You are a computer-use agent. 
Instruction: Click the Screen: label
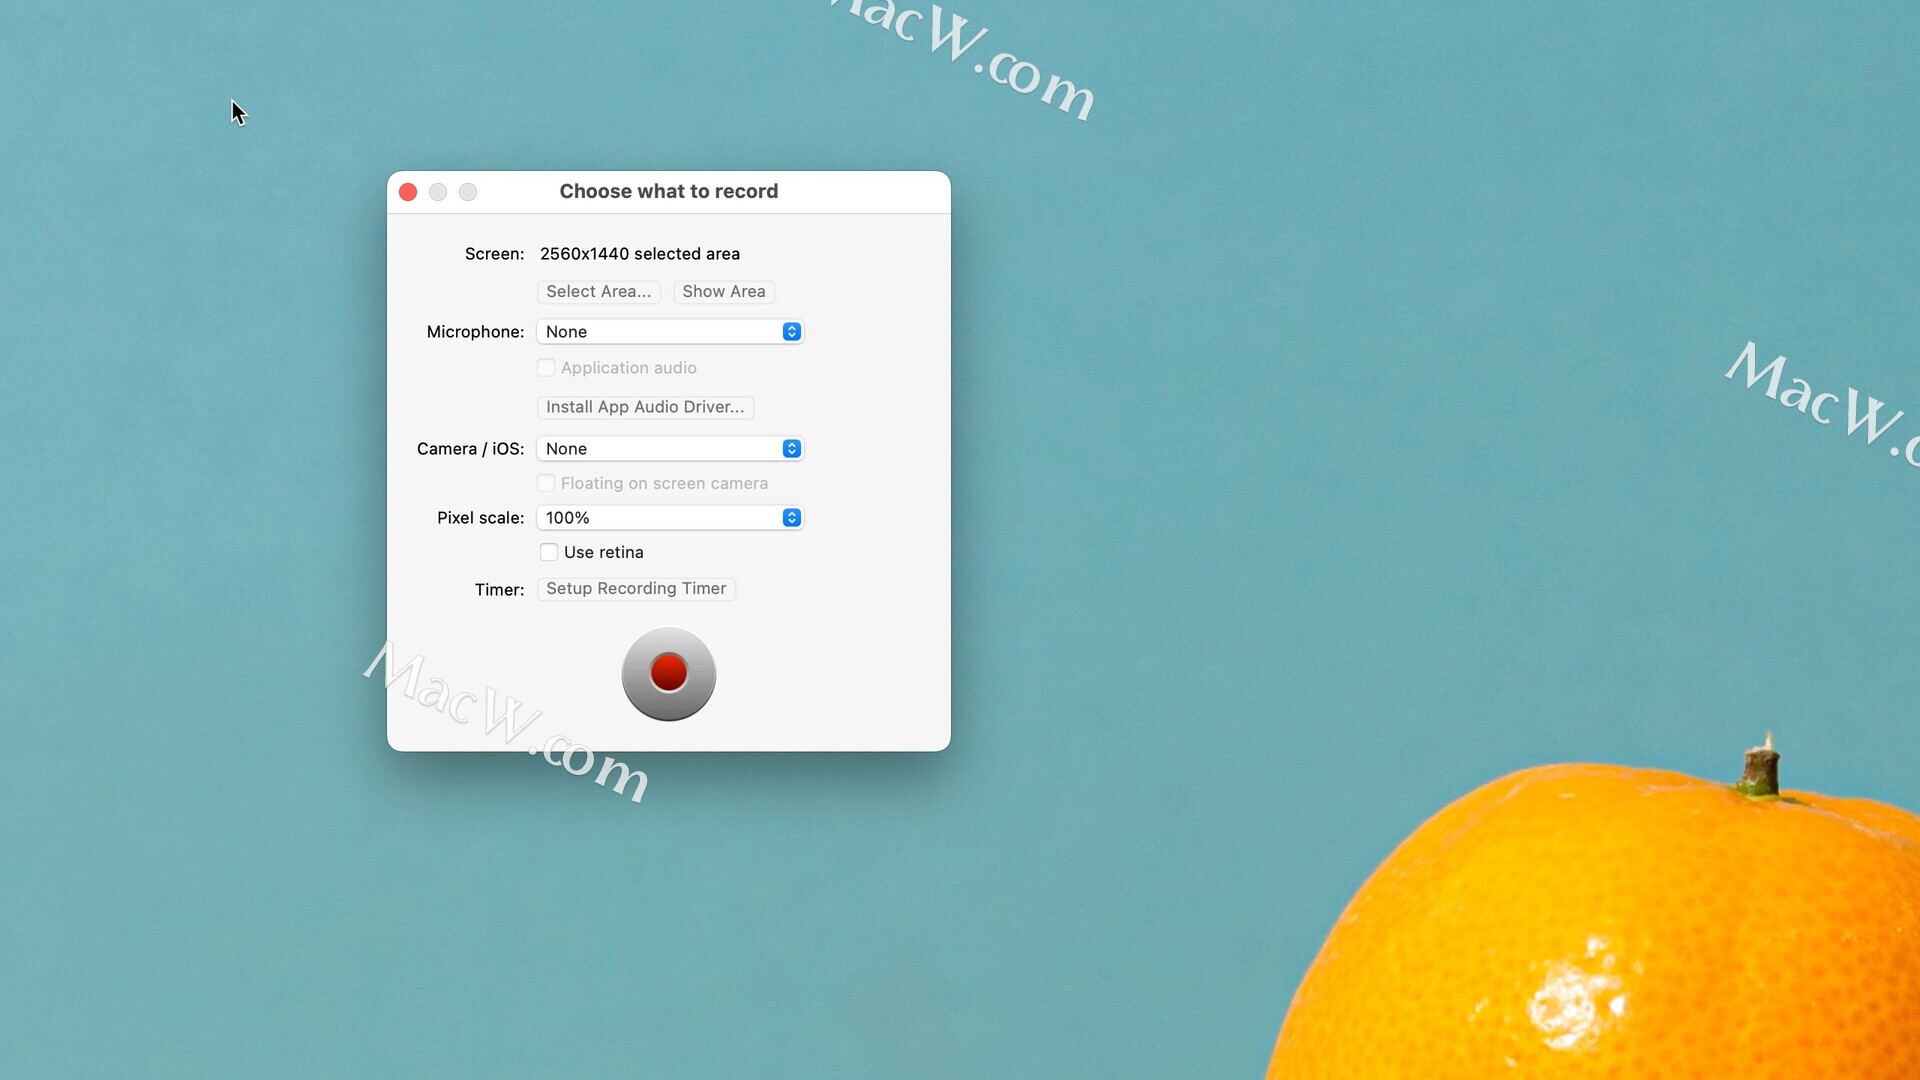(x=494, y=254)
